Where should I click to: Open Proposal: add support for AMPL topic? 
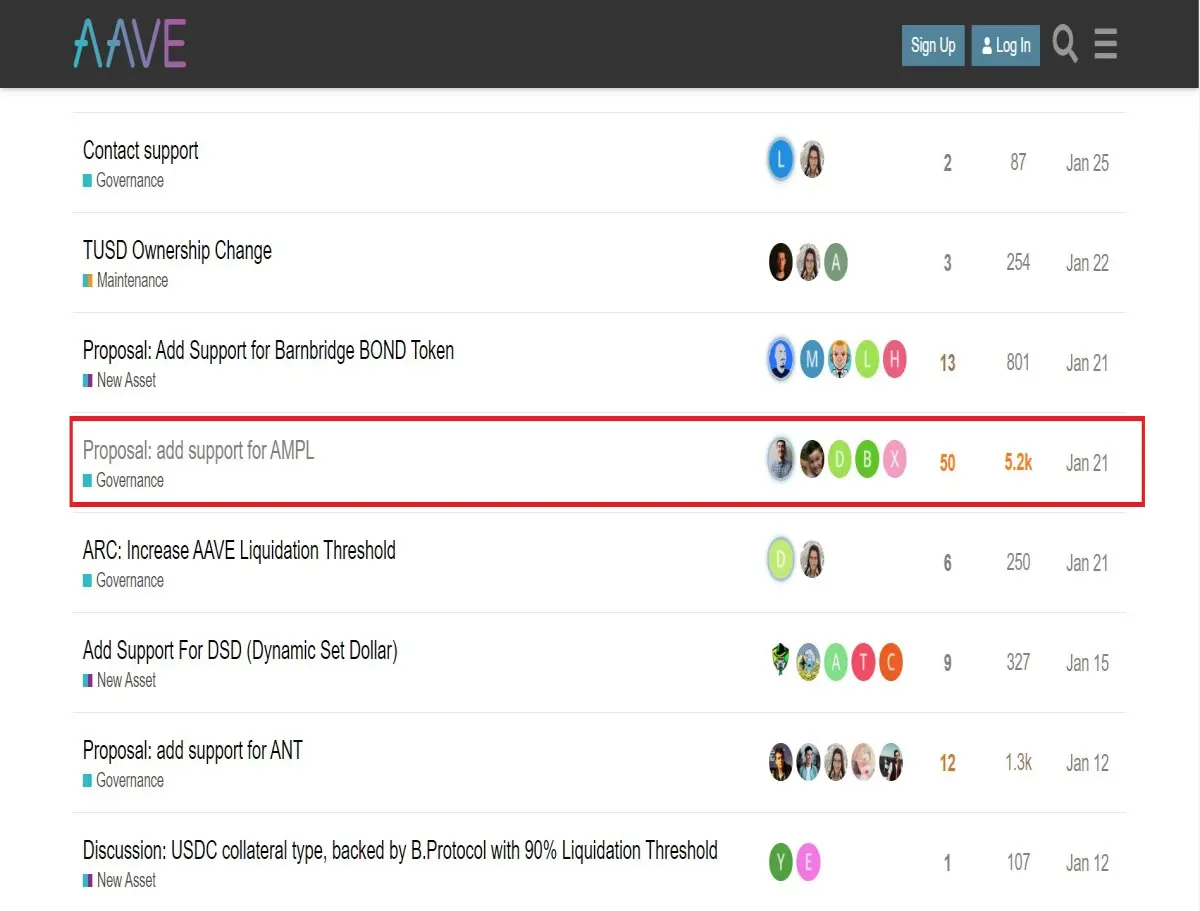pos(199,450)
